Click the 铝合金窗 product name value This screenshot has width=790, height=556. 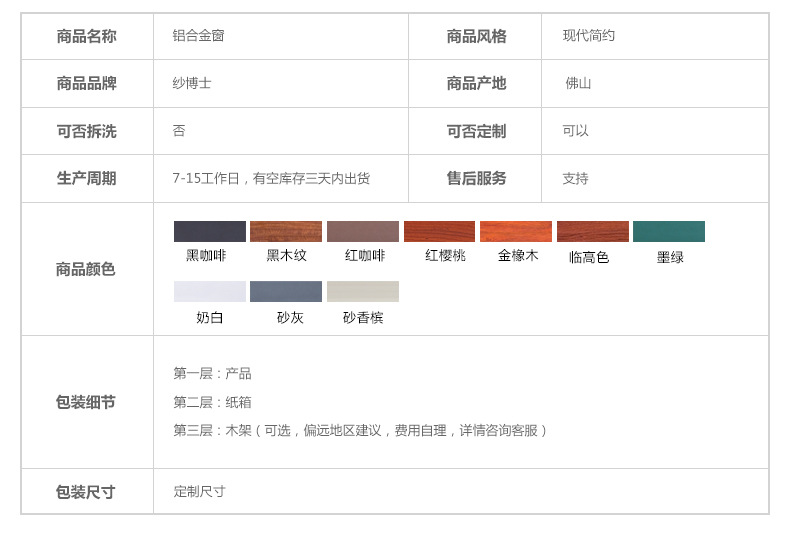(x=198, y=36)
